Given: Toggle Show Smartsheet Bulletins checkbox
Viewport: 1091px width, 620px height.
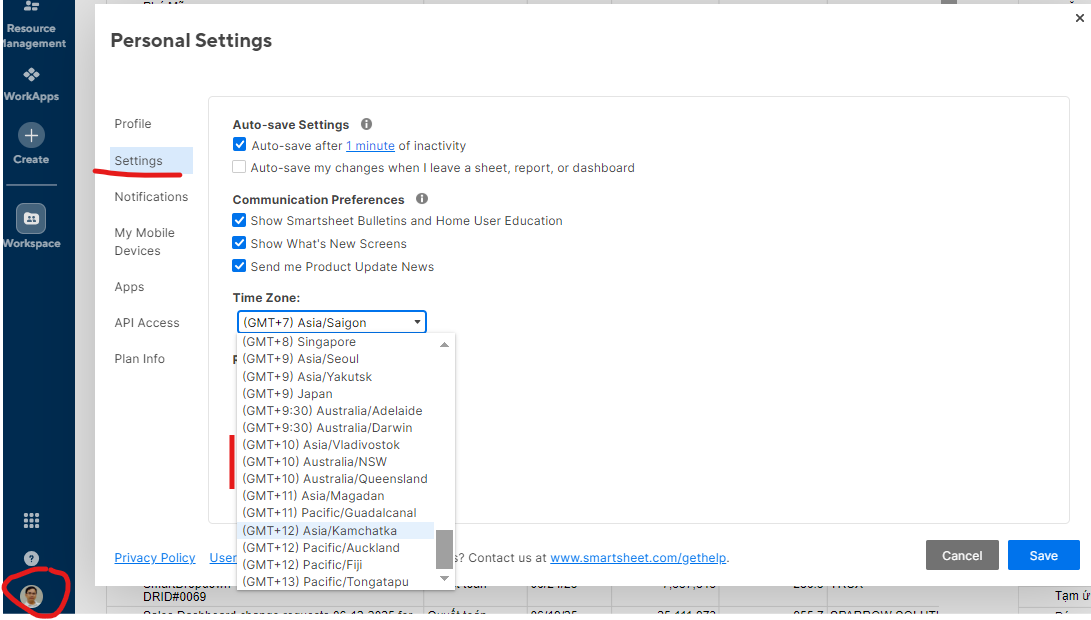Looking at the screenshot, I should [239, 220].
